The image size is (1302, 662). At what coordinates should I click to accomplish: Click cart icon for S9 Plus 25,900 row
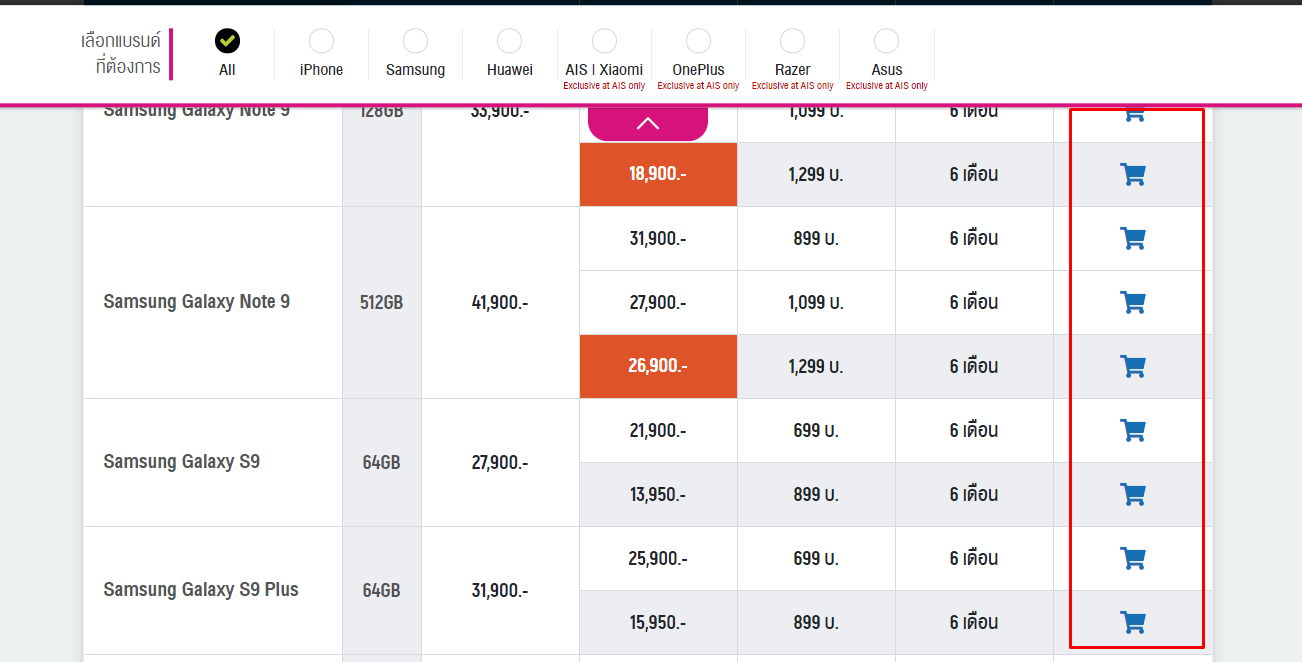pos(1132,559)
